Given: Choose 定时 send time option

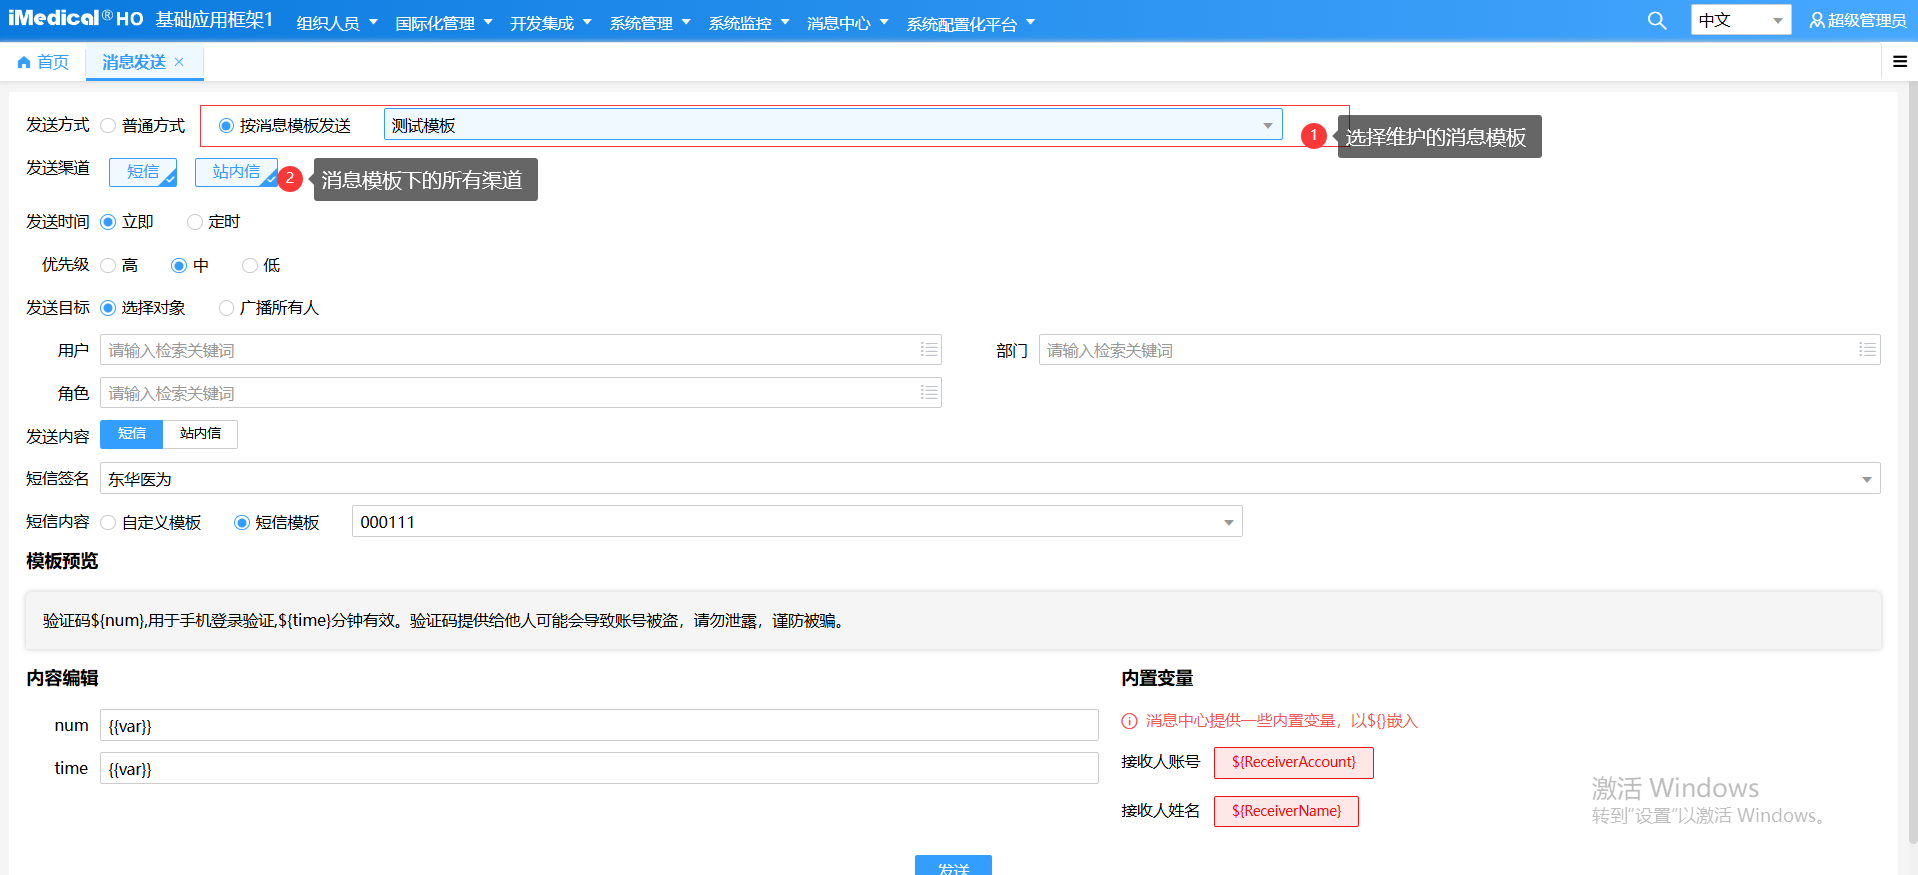Looking at the screenshot, I should (x=195, y=222).
